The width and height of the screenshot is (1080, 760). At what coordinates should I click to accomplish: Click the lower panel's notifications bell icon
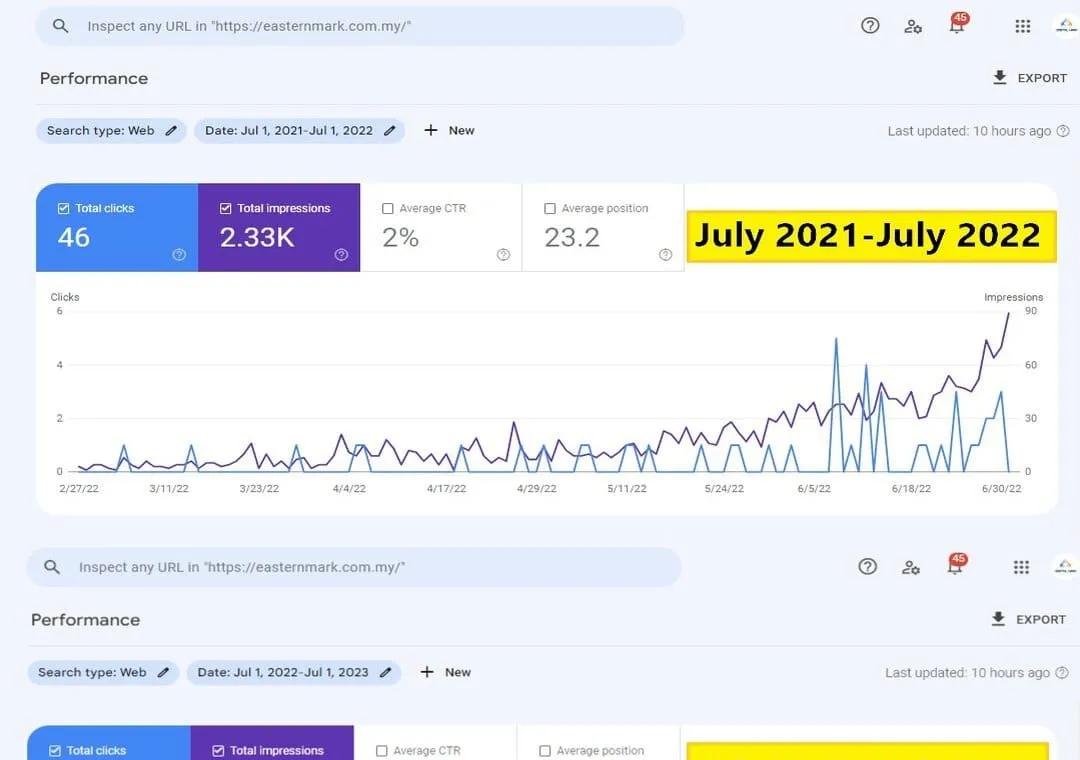(x=956, y=565)
